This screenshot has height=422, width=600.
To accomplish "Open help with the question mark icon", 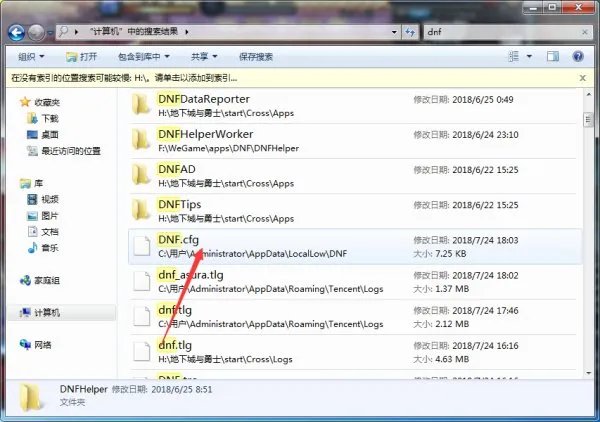I will pyautogui.click(x=578, y=57).
